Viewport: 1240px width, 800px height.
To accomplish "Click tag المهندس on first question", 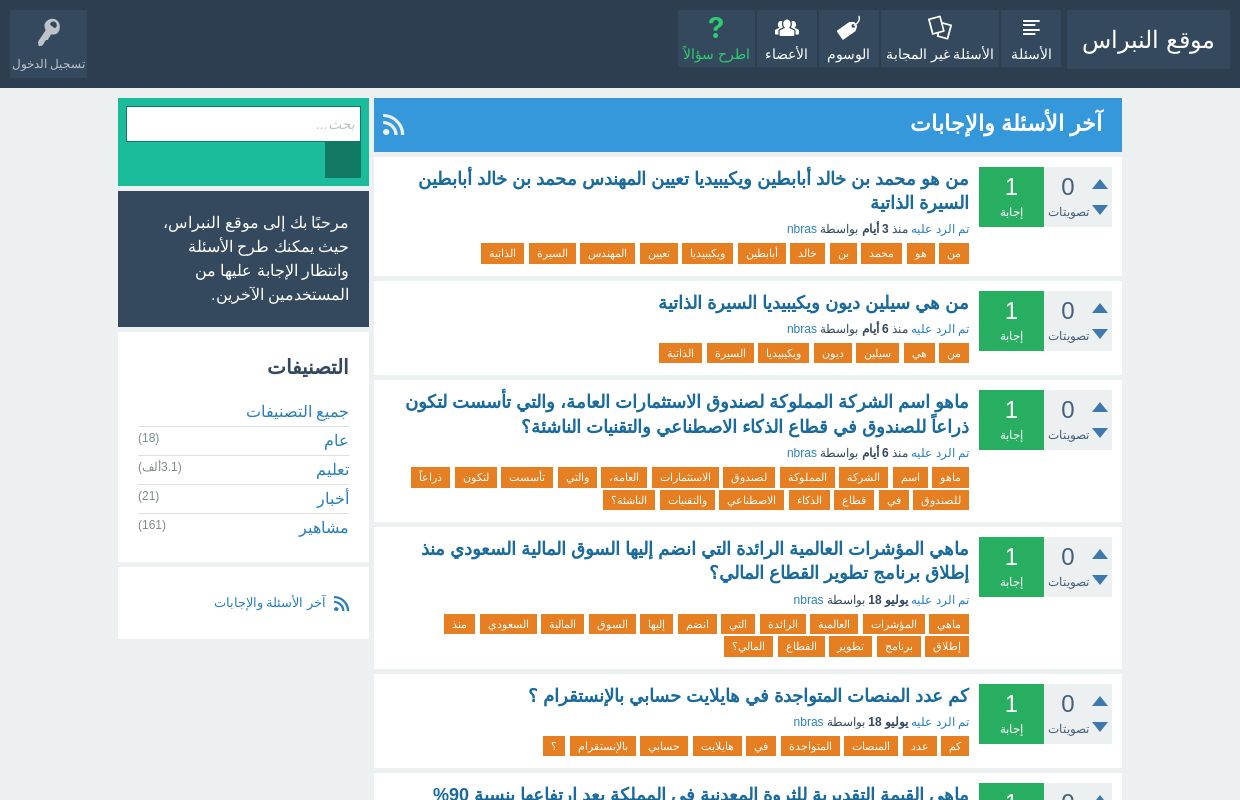I will pyautogui.click(x=607, y=254).
